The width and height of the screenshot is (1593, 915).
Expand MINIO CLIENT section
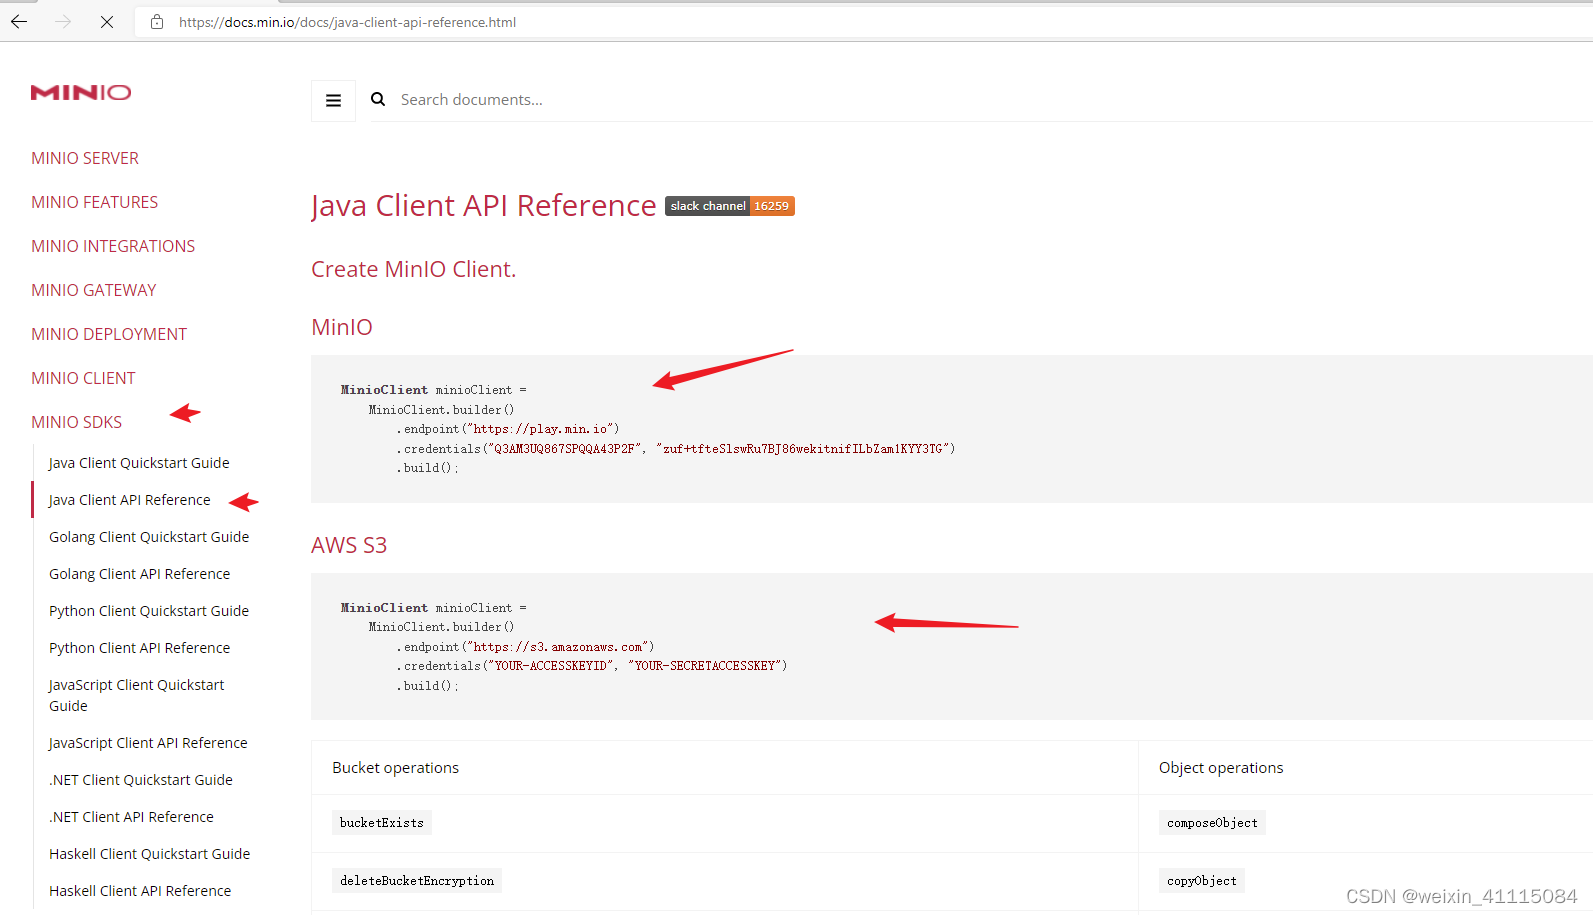tap(83, 378)
